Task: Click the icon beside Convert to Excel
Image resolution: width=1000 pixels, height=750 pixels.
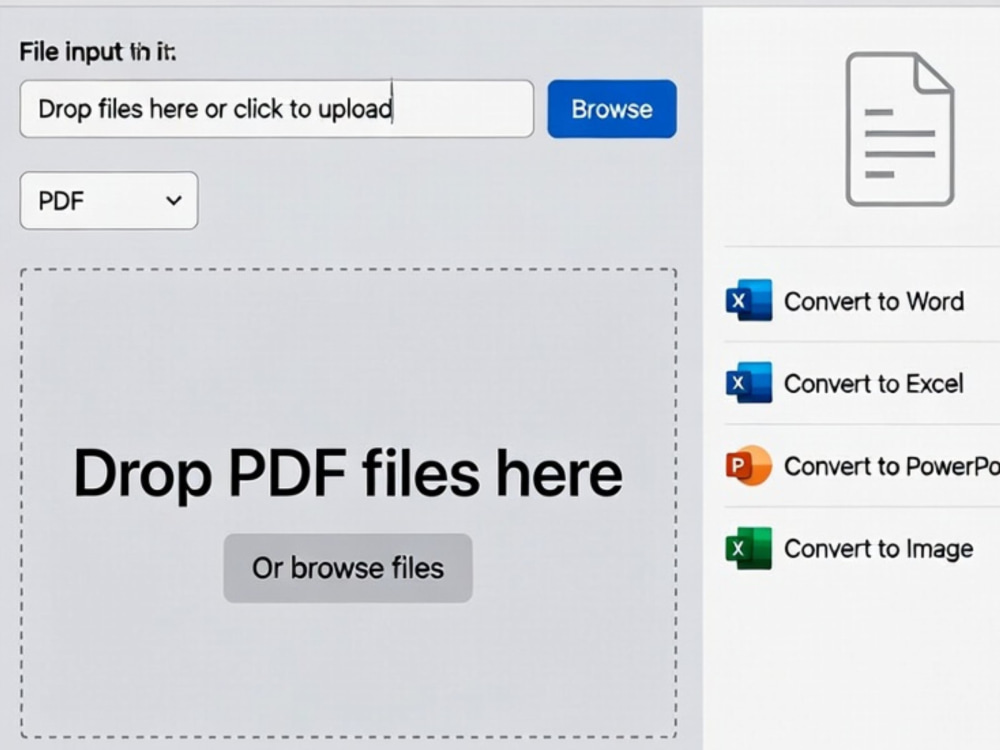Action: [x=749, y=383]
